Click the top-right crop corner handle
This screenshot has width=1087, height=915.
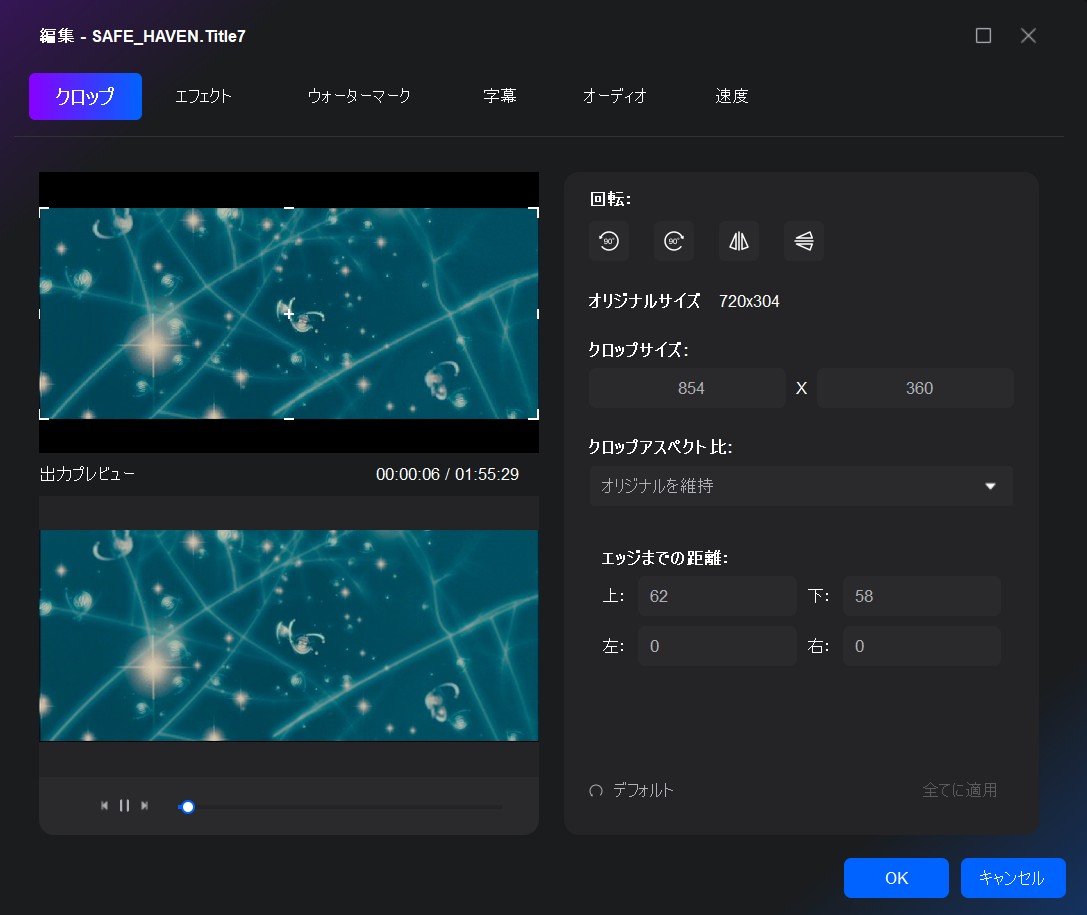534,211
